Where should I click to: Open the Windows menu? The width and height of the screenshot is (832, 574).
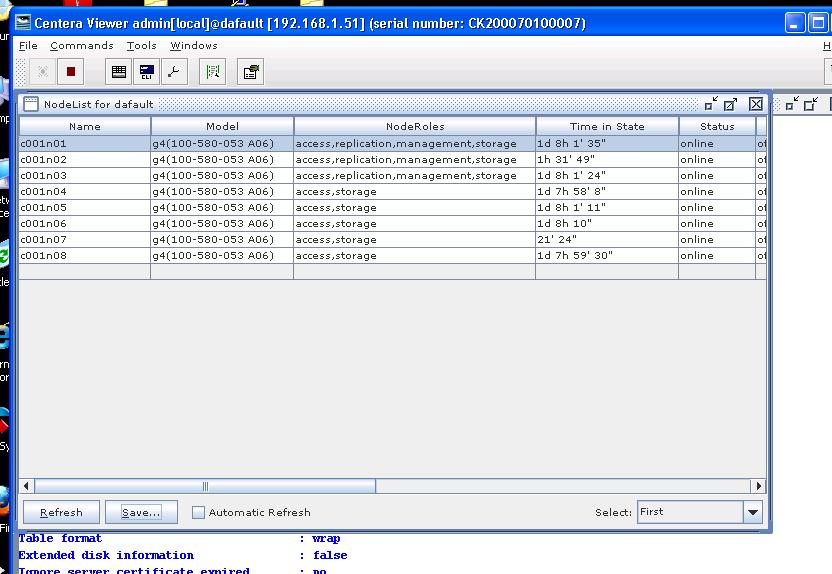[194, 46]
